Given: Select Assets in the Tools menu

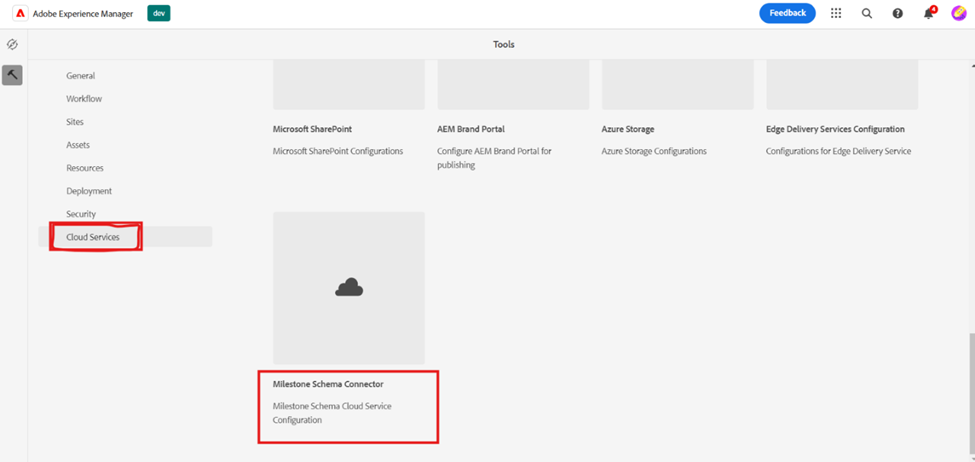Looking at the screenshot, I should [78, 145].
